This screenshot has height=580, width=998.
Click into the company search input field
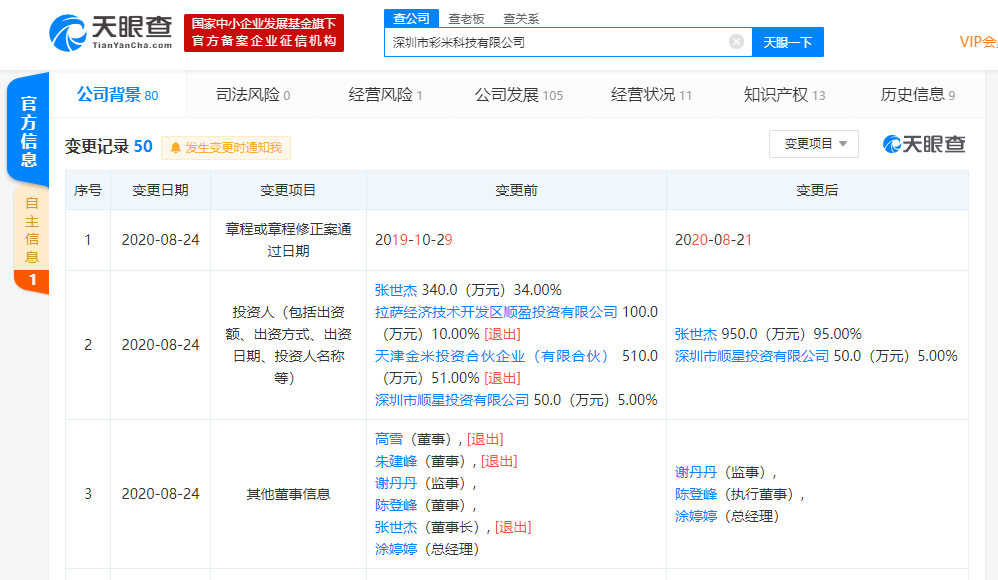coord(555,42)
